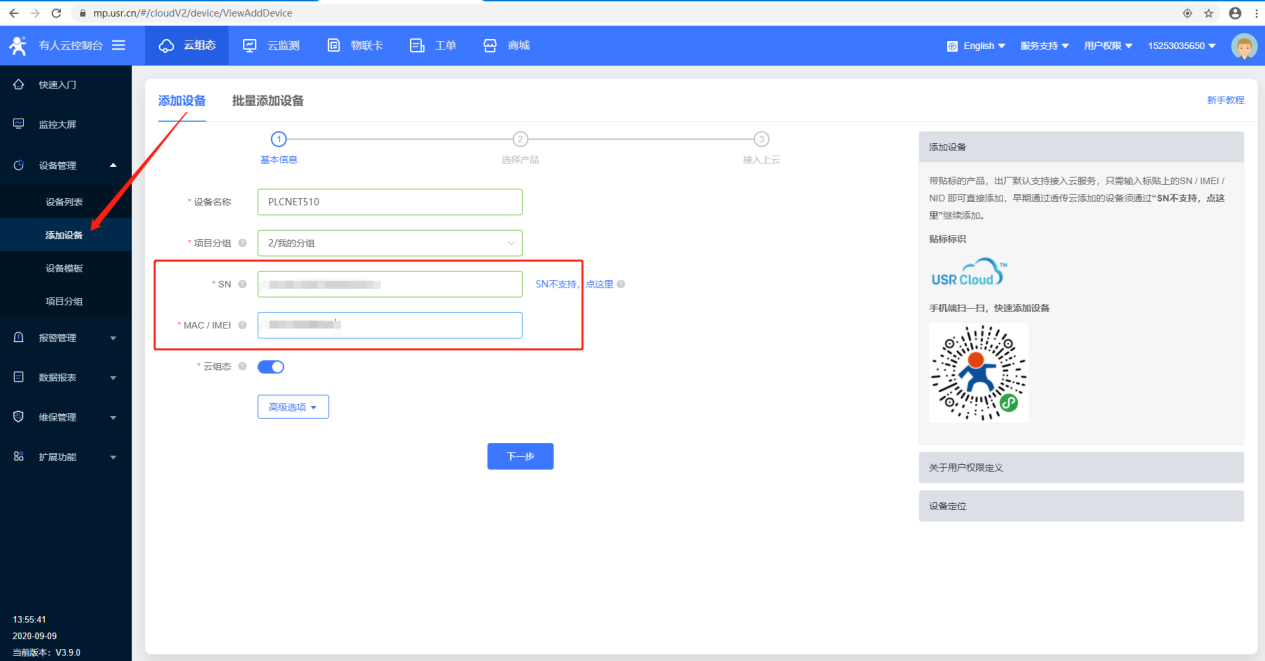
Task: Click the 下一步 button
Action: click(x=520, y=456)
